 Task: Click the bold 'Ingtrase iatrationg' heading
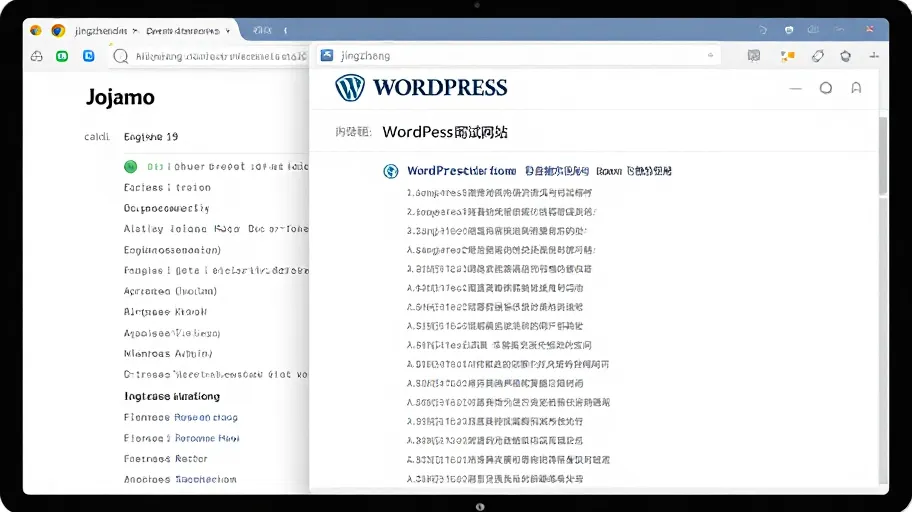coord(172,396)
